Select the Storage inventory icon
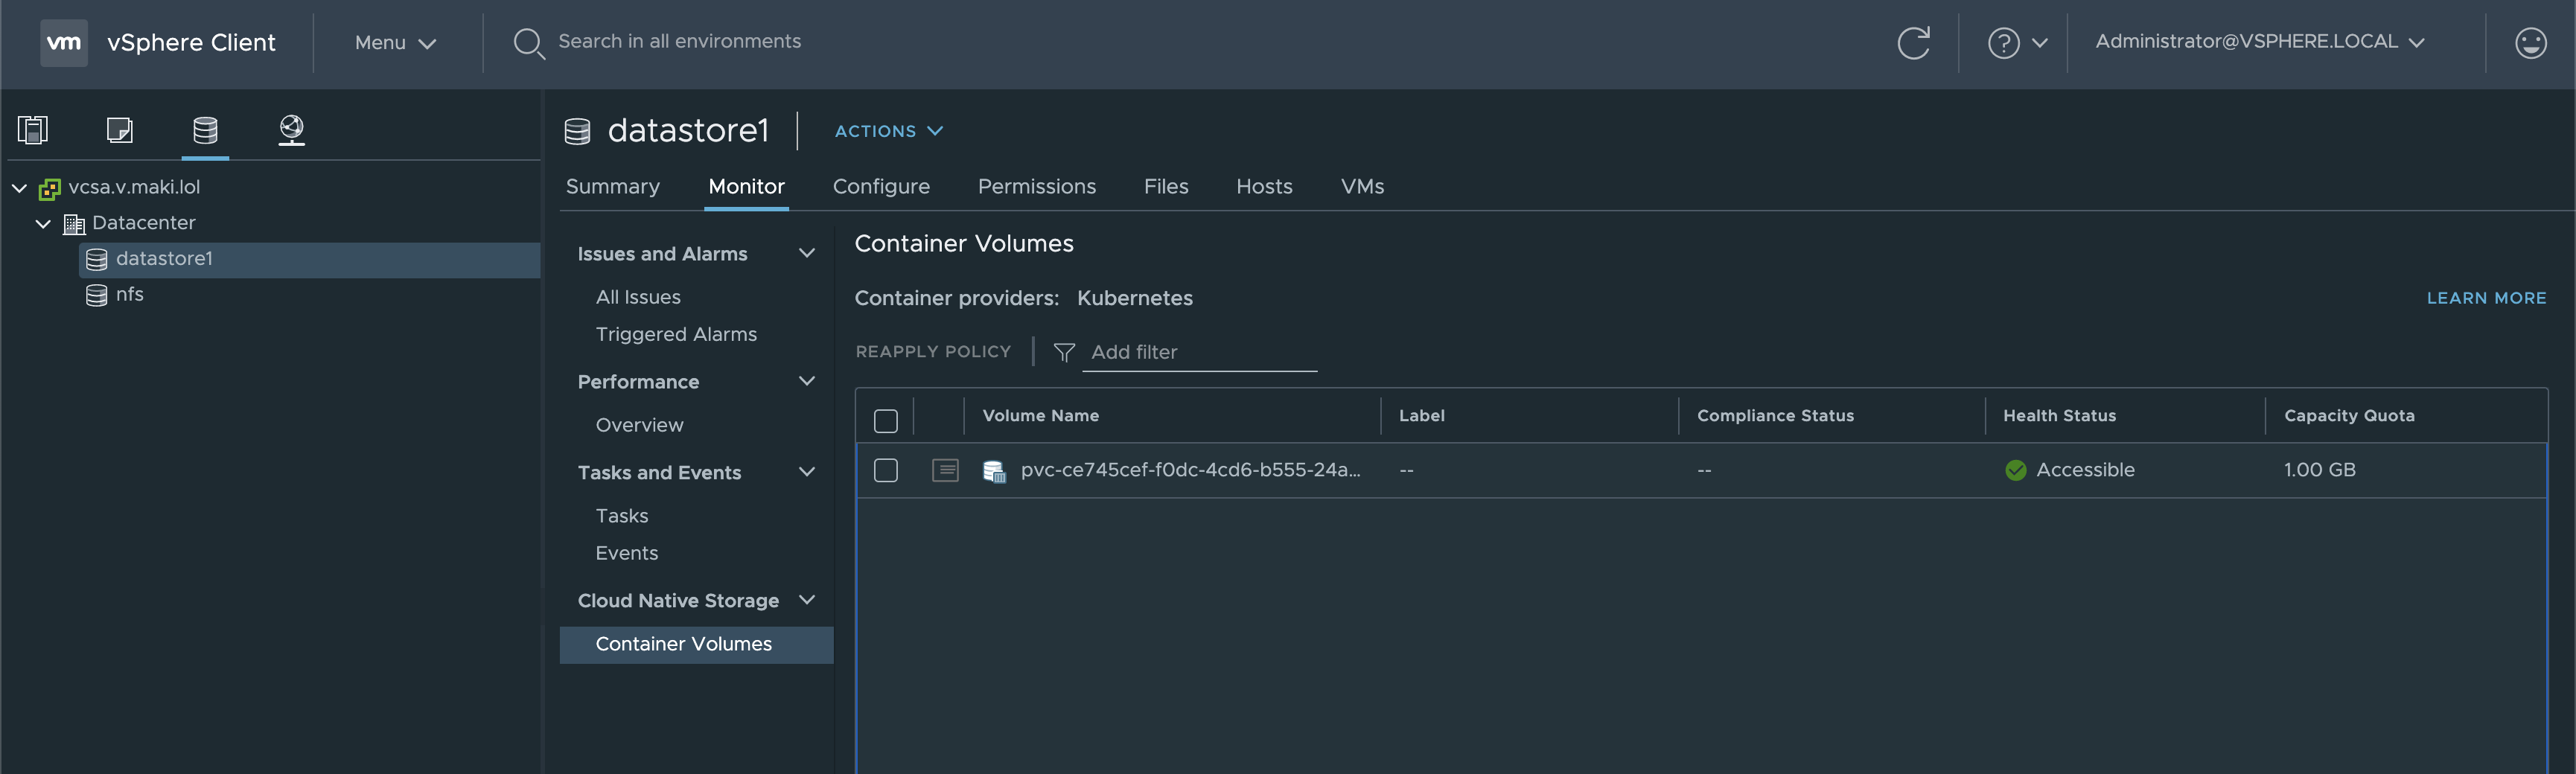This screenshot has height=774, width=2576. pos(205,130)
